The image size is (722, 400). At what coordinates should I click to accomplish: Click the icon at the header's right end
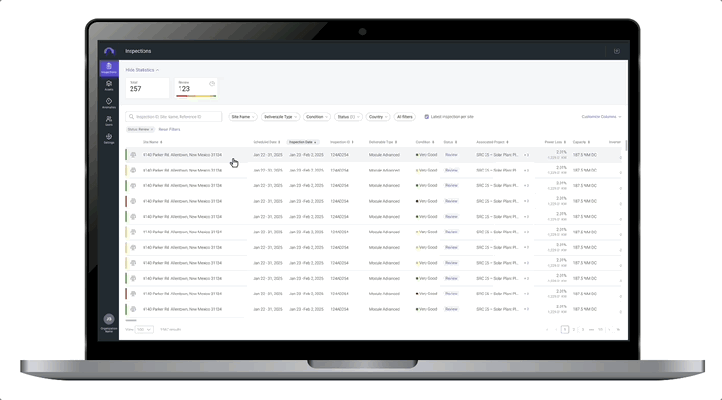pos(617,51)
